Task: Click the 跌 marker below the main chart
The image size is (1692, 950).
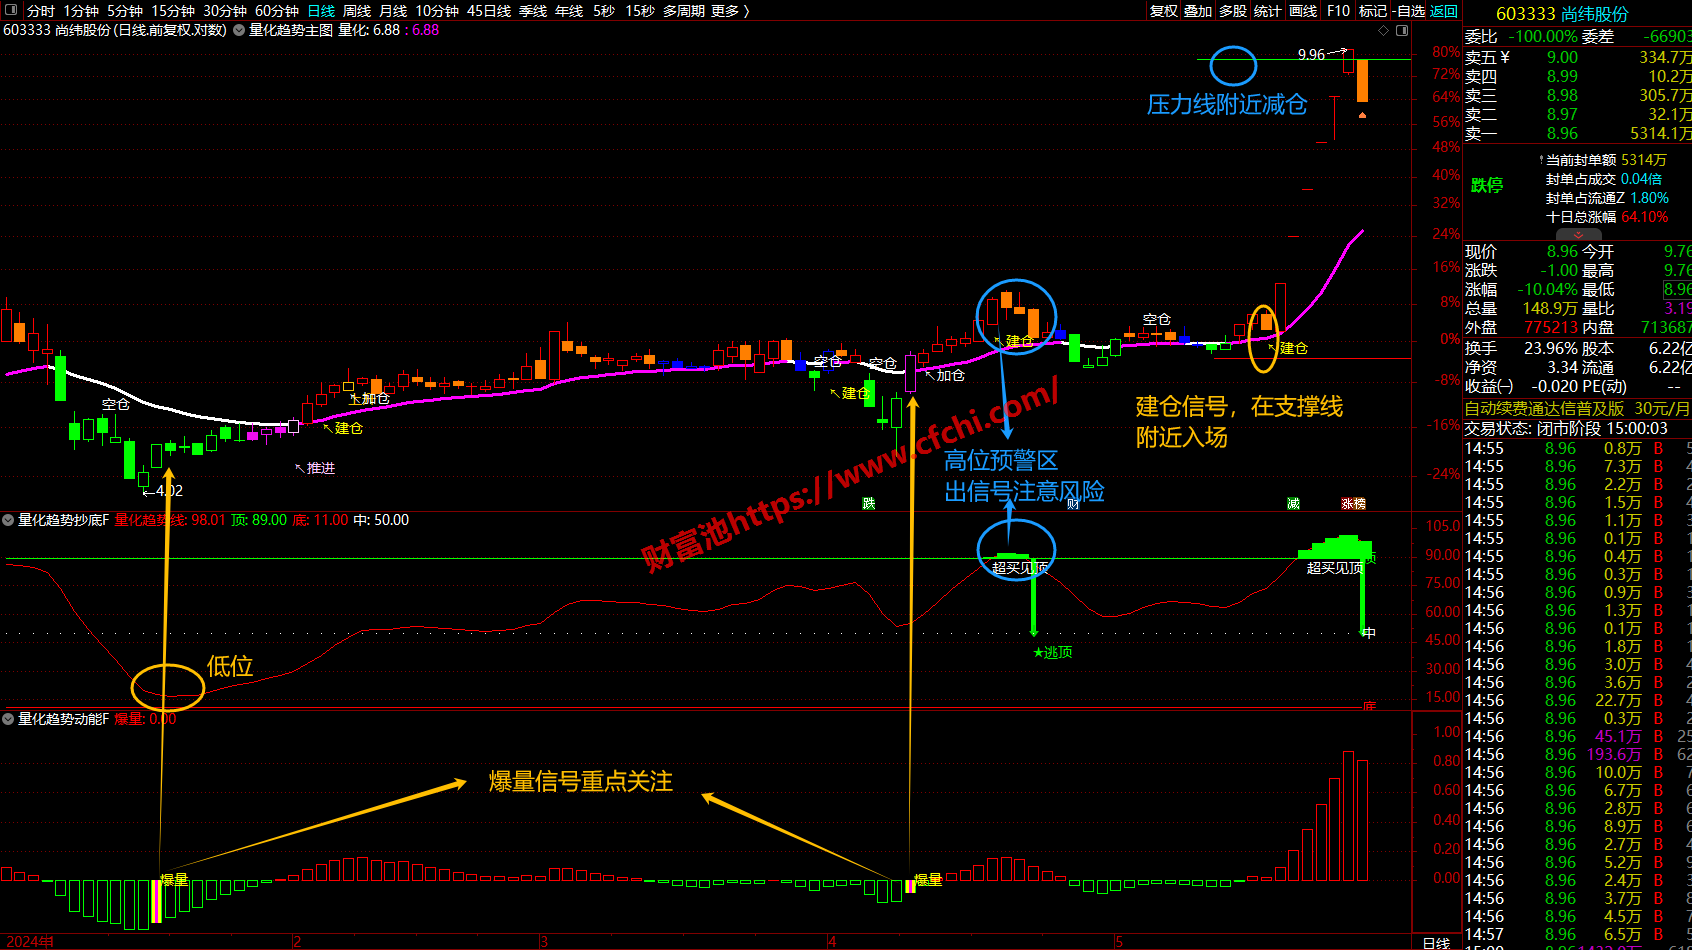Action: (869, 504)
